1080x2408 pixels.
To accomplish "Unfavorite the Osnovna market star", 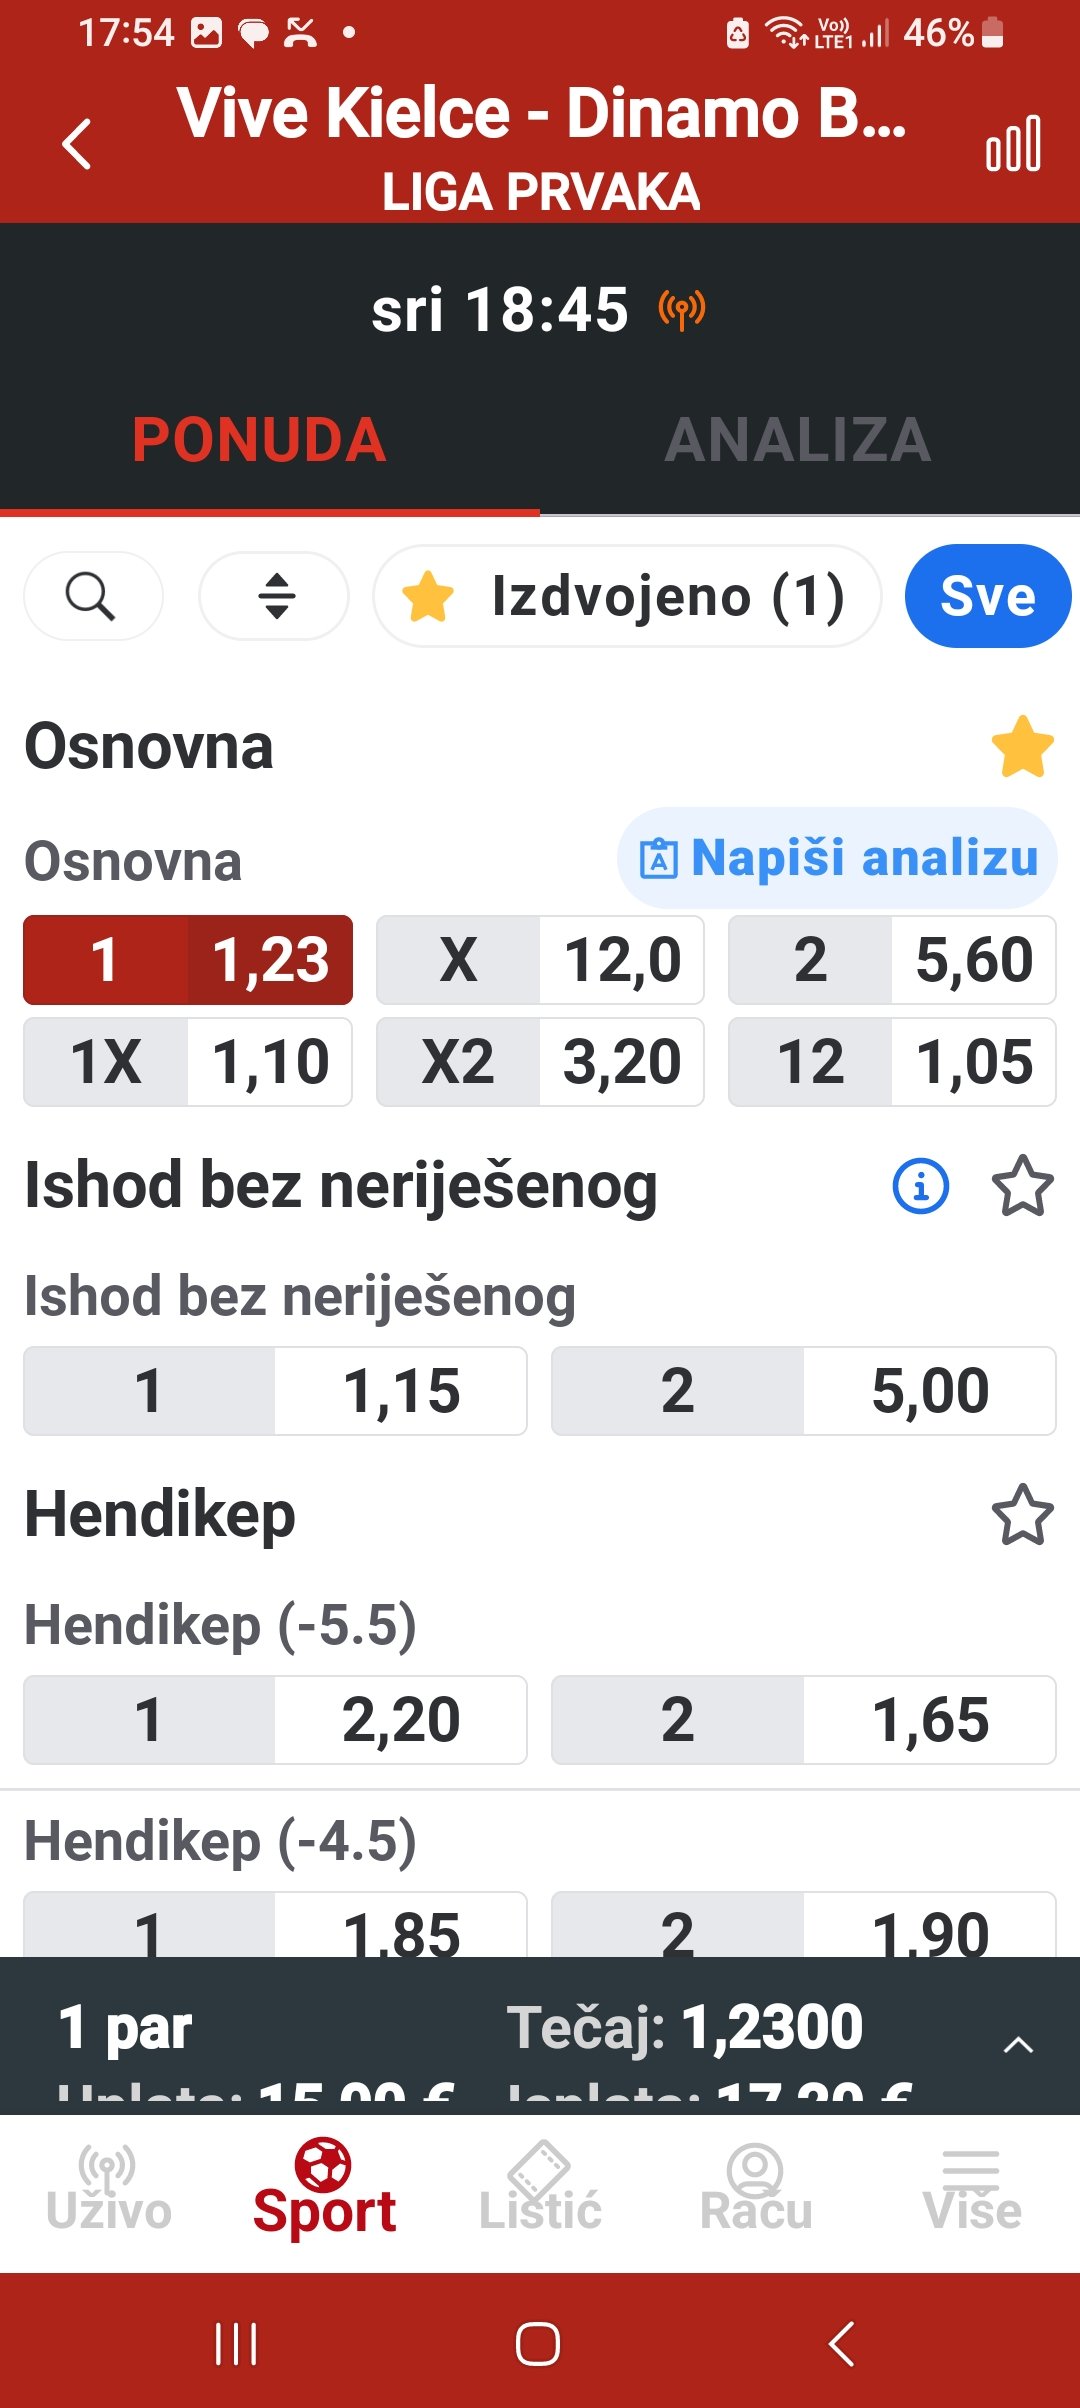I will (x=1022, y=747).
